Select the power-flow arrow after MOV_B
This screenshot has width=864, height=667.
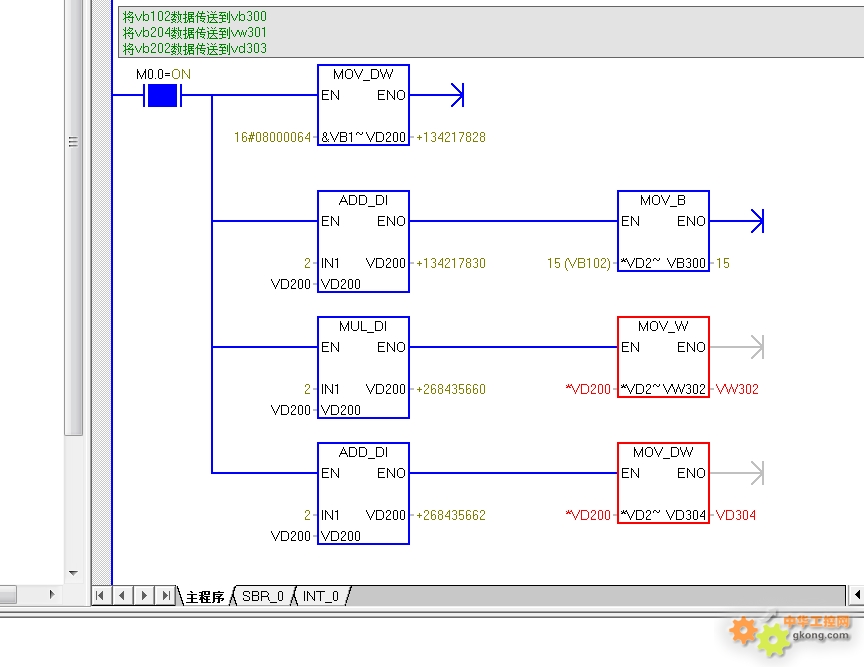click(758, 221)
